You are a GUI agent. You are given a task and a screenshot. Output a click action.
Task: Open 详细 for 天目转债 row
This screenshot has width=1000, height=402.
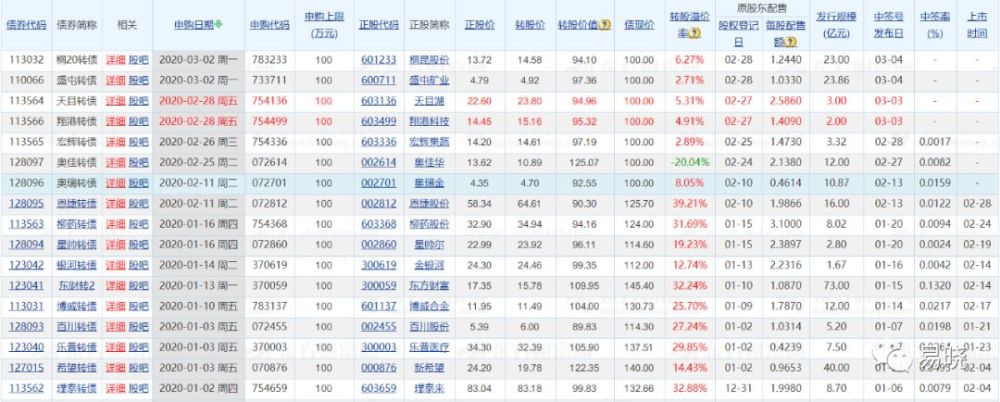115,101
